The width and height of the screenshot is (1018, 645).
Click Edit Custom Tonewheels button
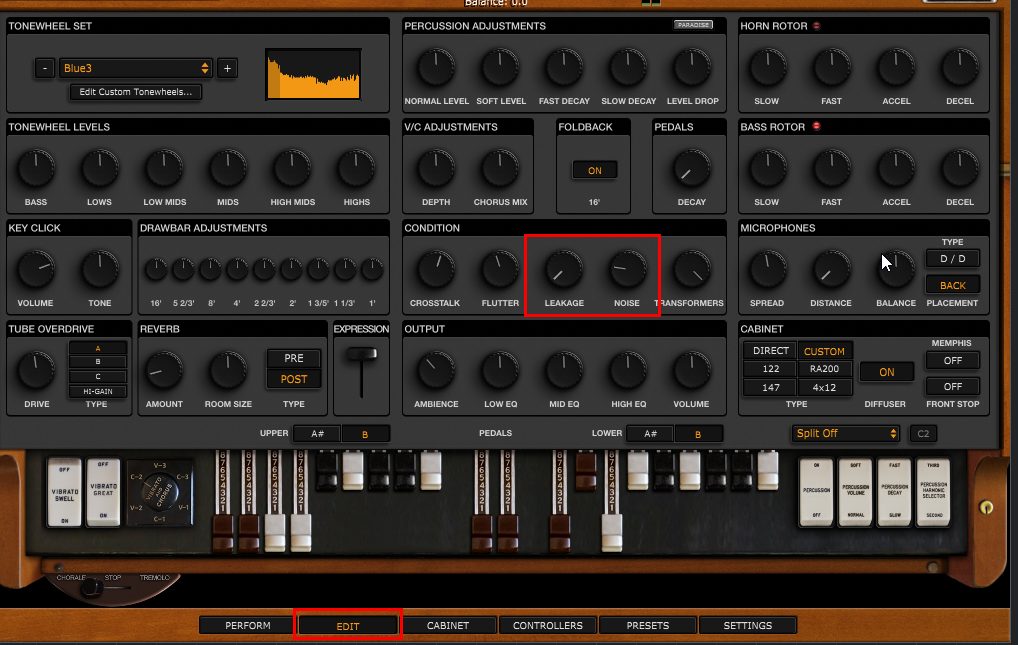[136, 92]
